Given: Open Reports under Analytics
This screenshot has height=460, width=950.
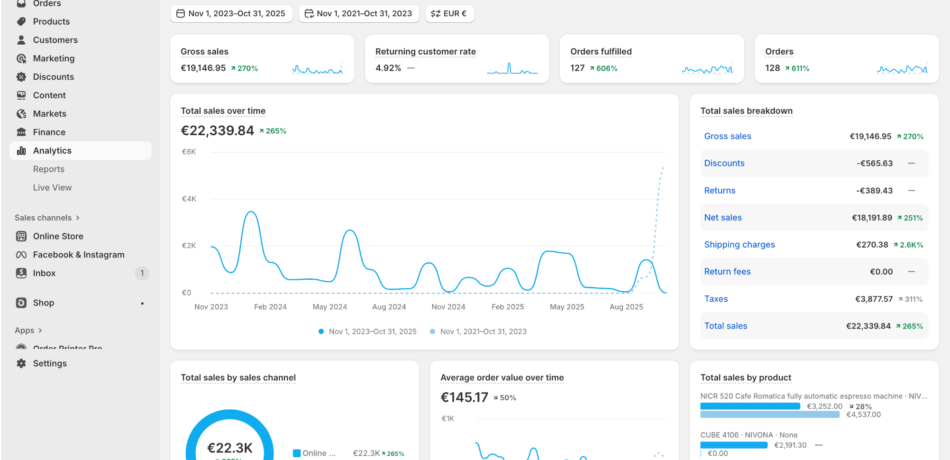Looking at the screenshot, I should click(49, 169).
